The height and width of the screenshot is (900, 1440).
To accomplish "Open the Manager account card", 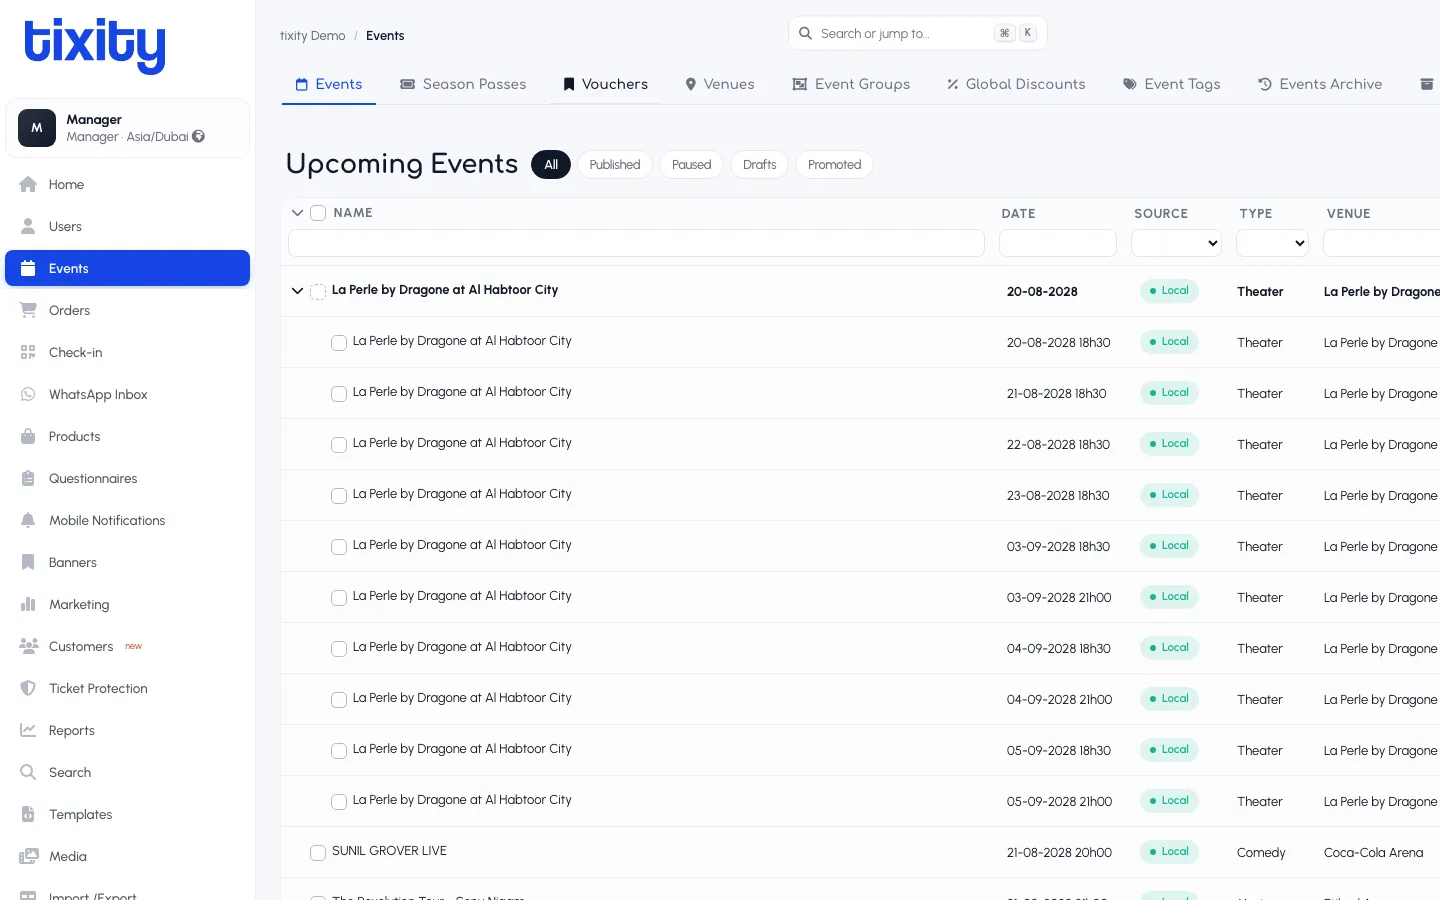I will pyautogui.click(x=128, y=128).
